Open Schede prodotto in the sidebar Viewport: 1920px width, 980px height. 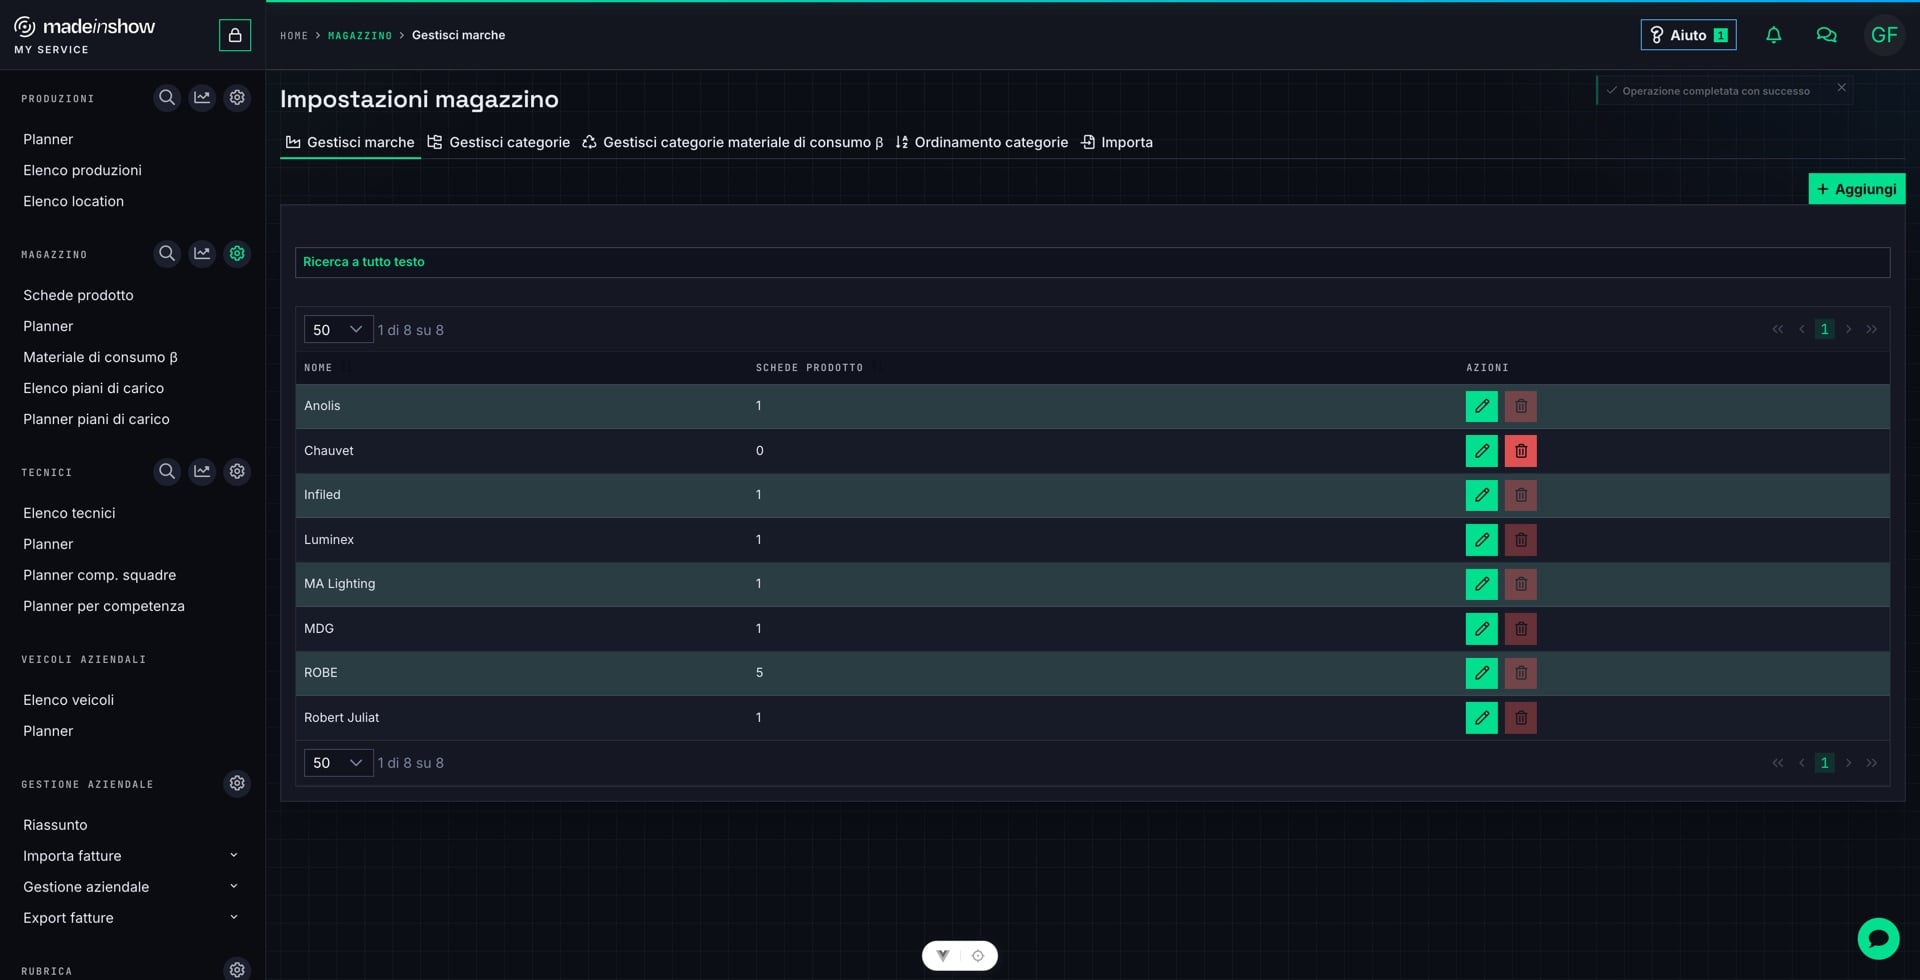(78, 295)
